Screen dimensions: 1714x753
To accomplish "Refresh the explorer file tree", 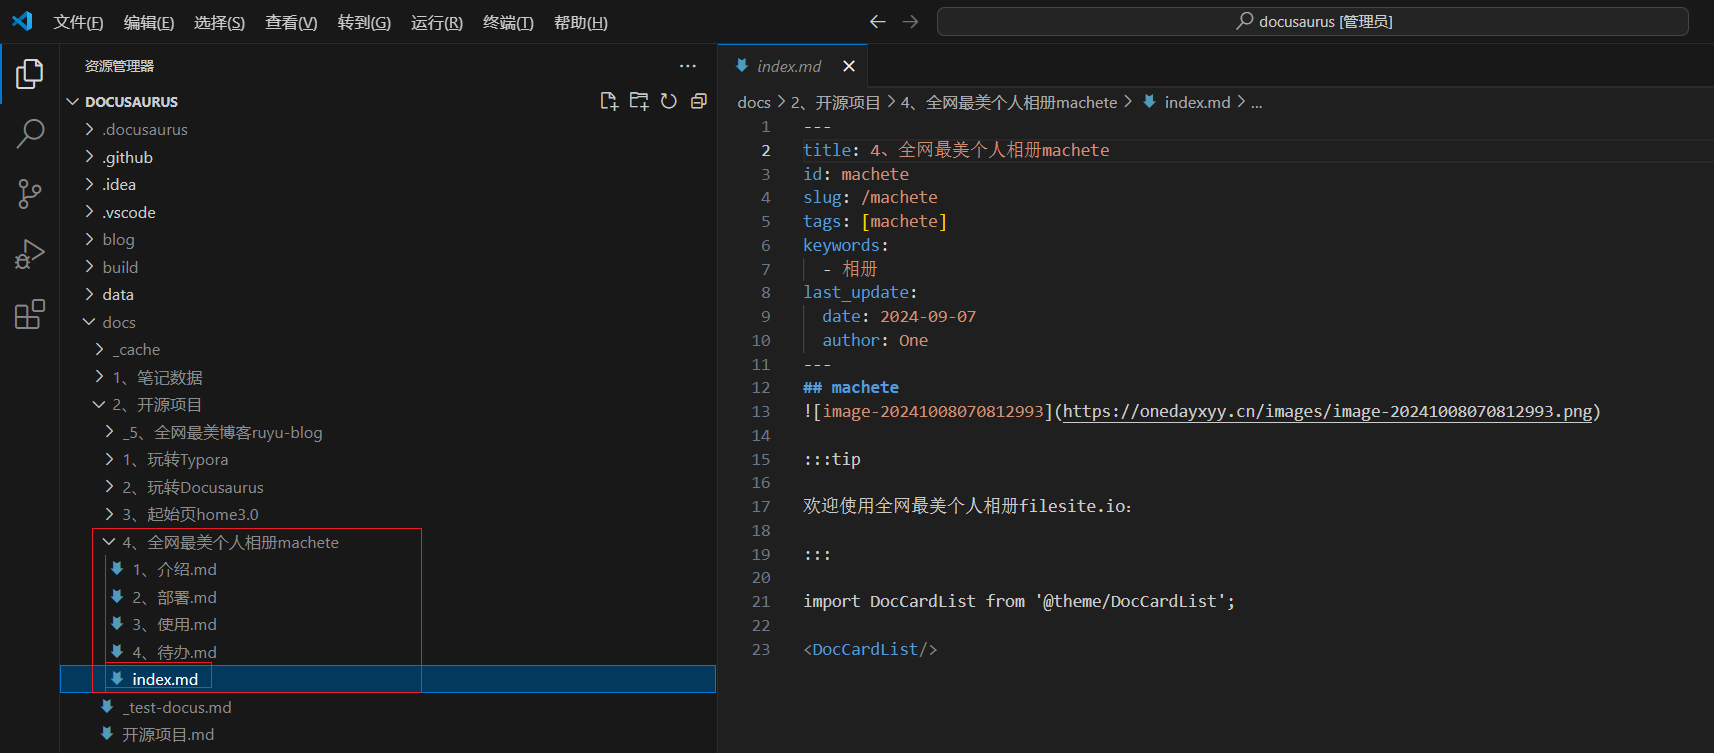I will [669, 101].
